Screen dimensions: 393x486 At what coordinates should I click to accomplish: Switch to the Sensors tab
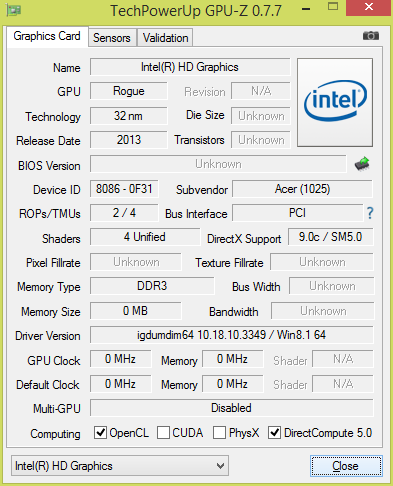point(112,38)
